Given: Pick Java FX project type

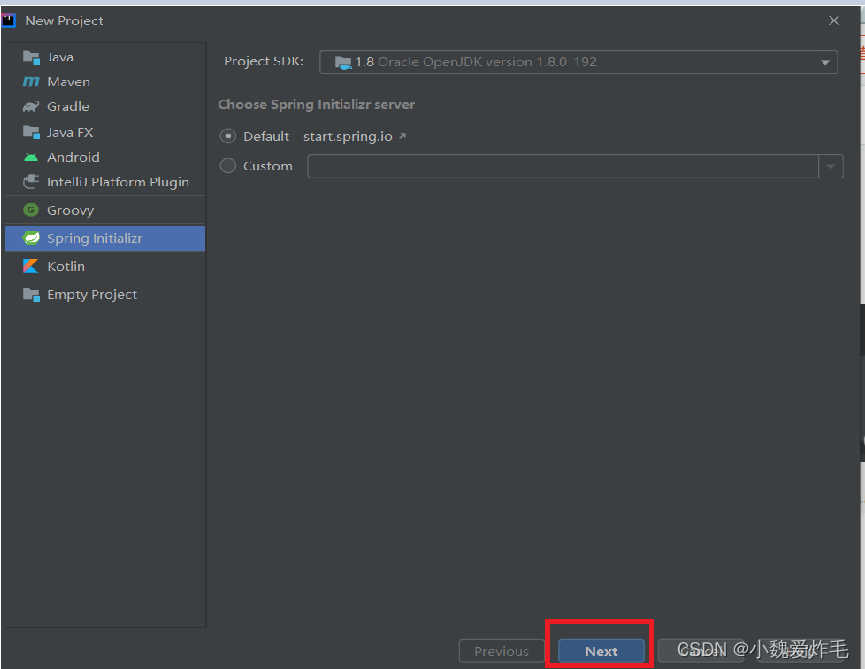Looking at the screenshot, I should tap(105, 132).
